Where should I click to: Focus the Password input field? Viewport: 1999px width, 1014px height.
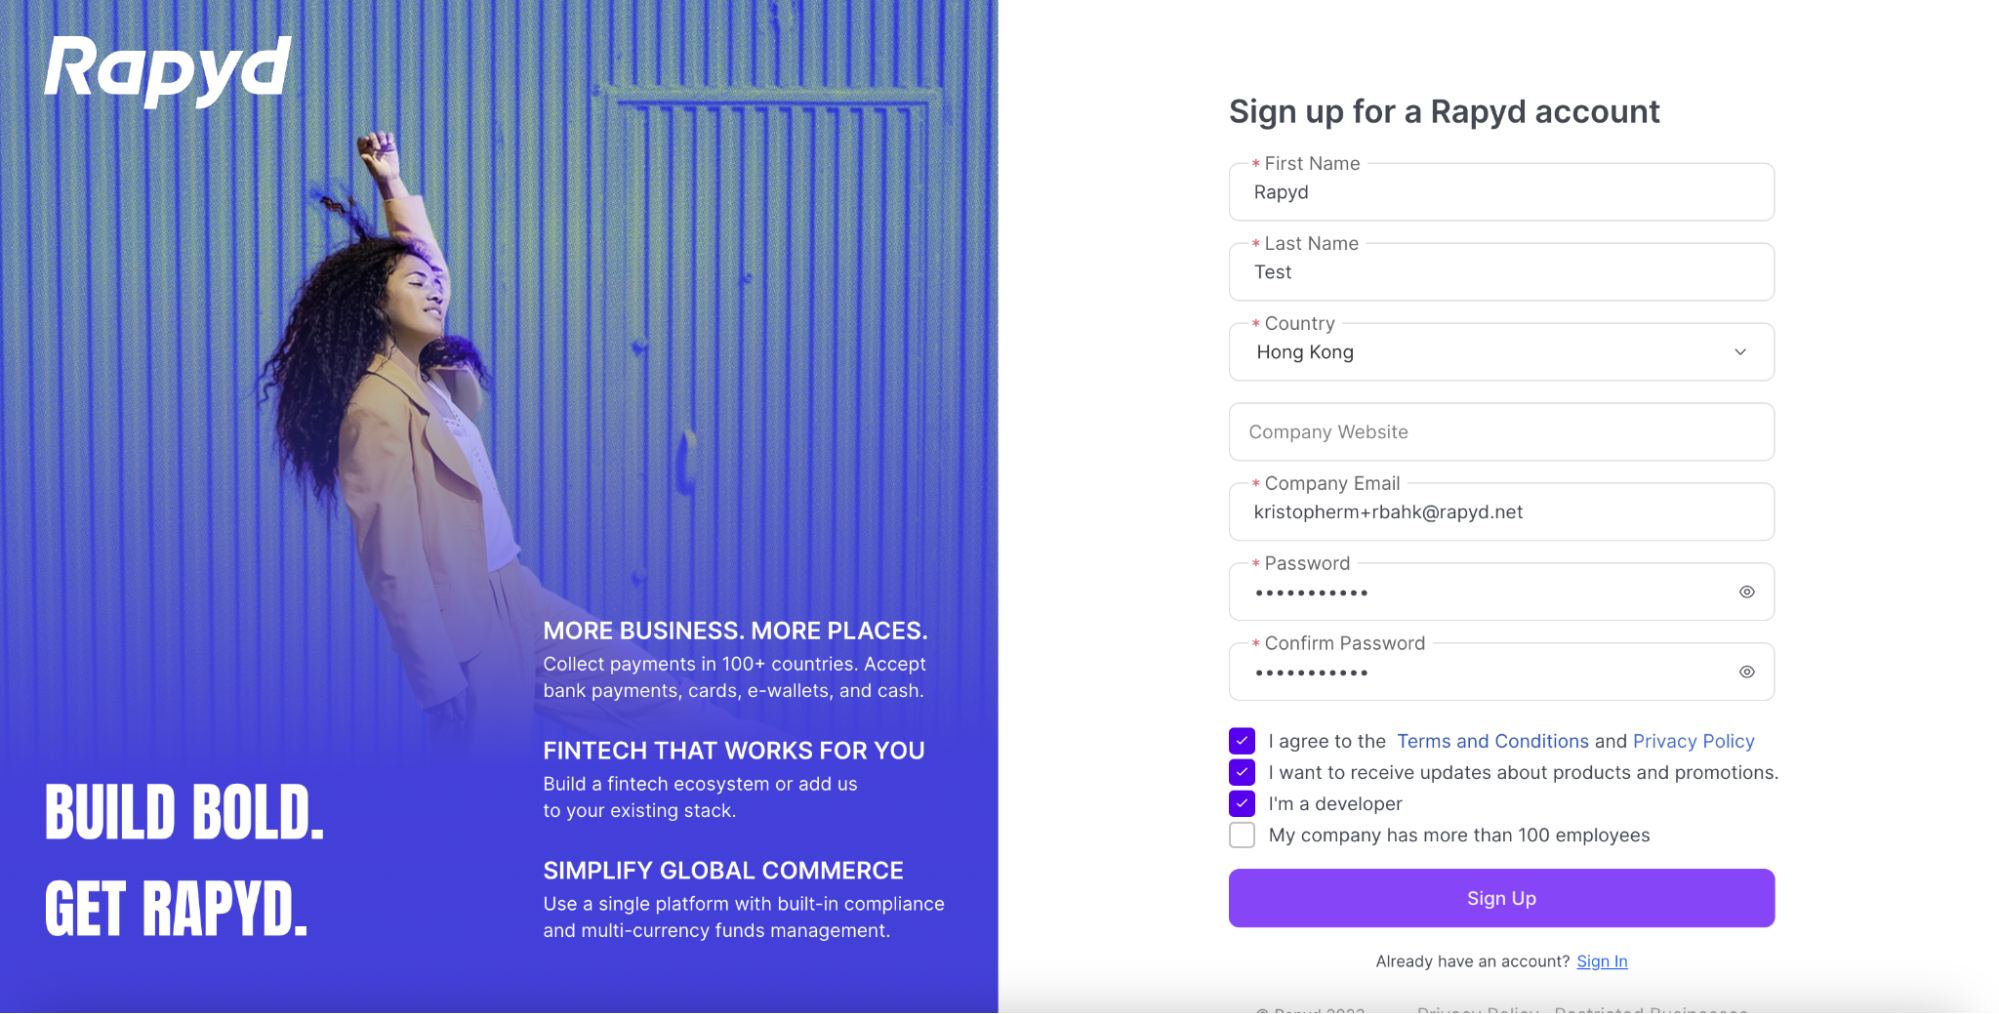tap(1480, 593)
